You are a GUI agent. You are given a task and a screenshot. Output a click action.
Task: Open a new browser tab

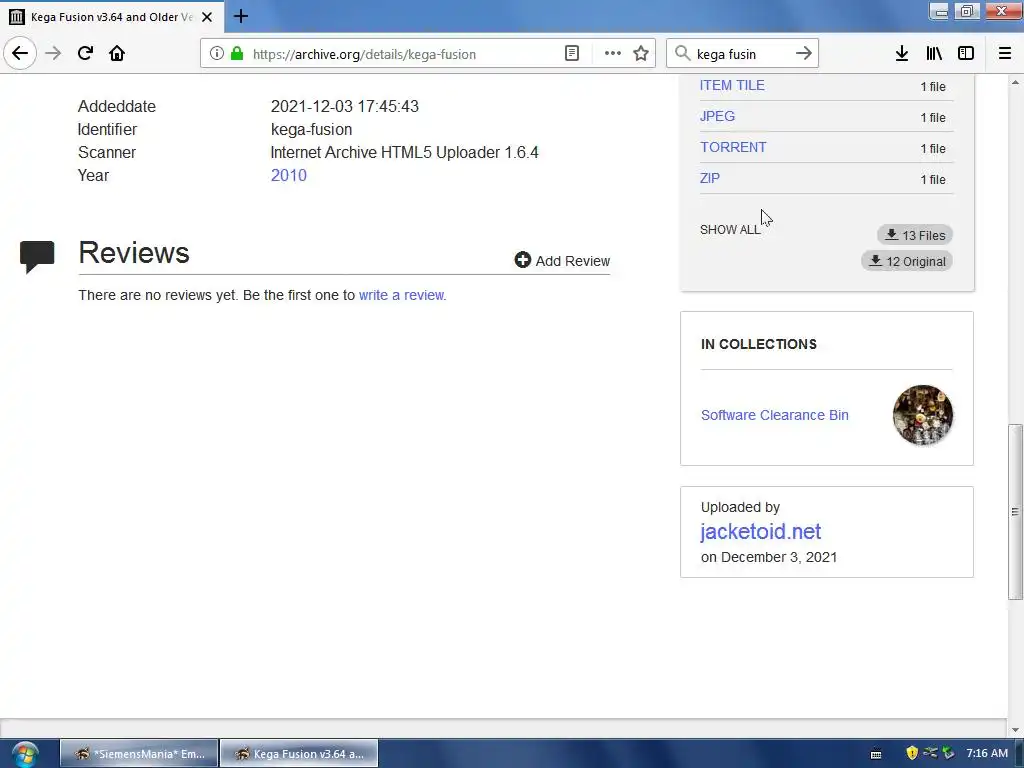point(240,16)
